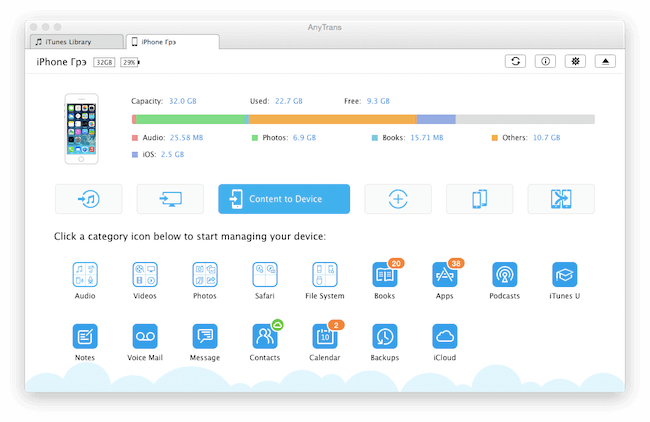
Task: Click the merge device content button
Action: [x=561, y=199]
